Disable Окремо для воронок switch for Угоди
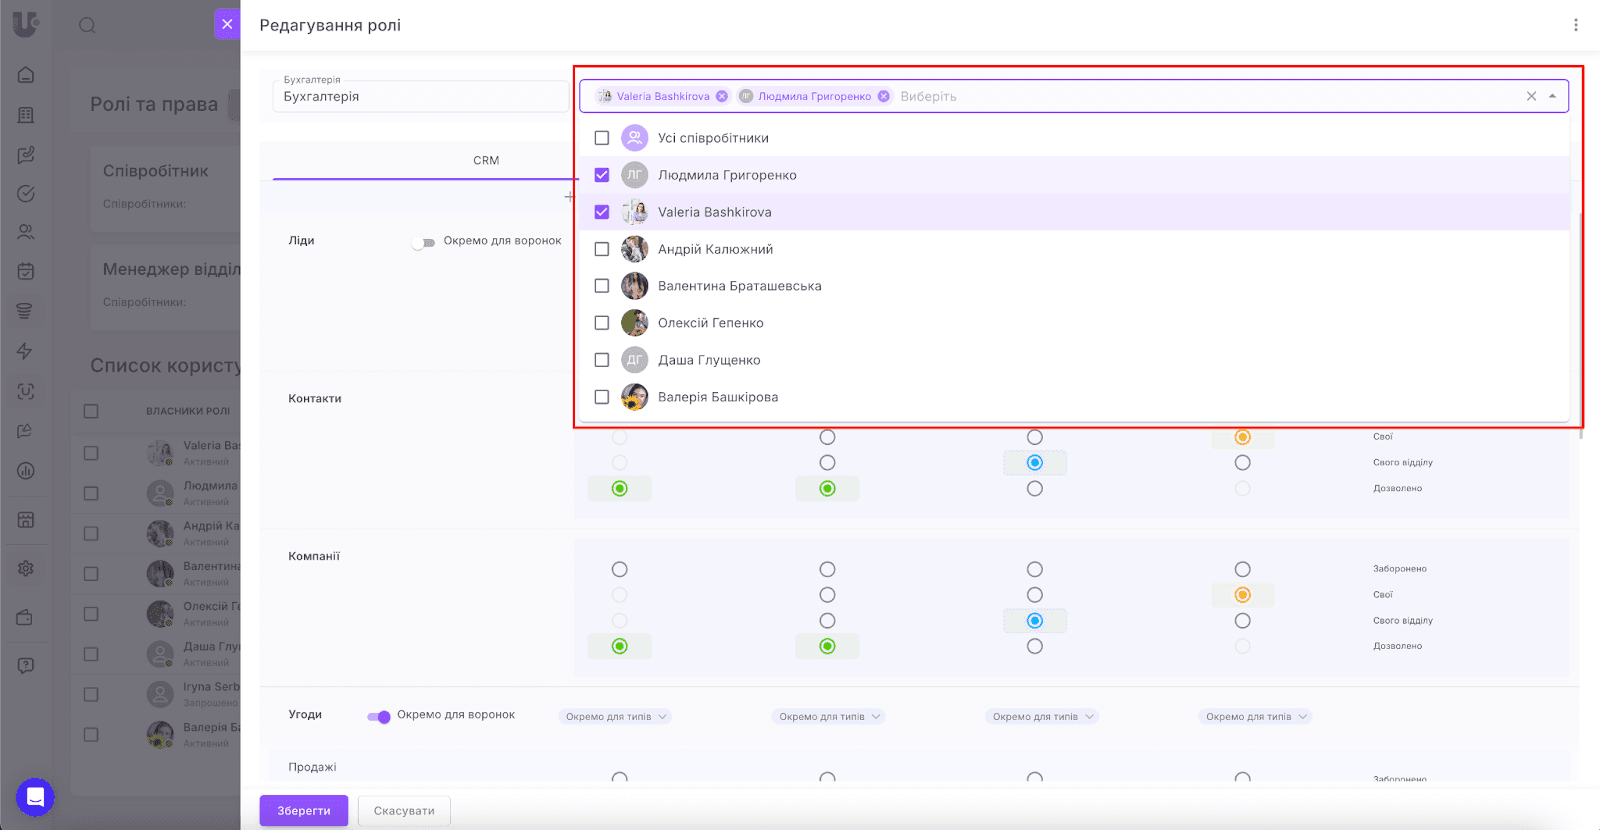1600x830 pixels. coord(379,716)
